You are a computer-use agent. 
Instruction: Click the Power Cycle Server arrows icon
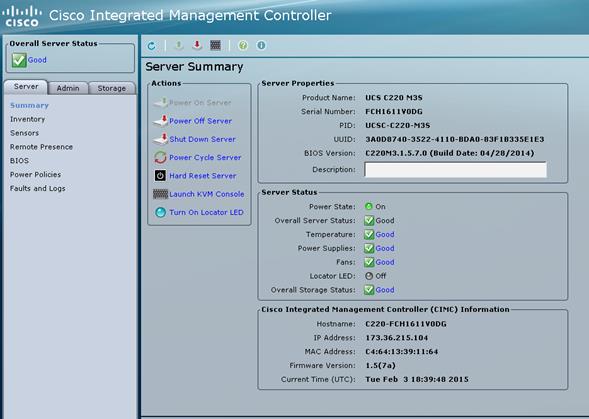pos(160,157)
